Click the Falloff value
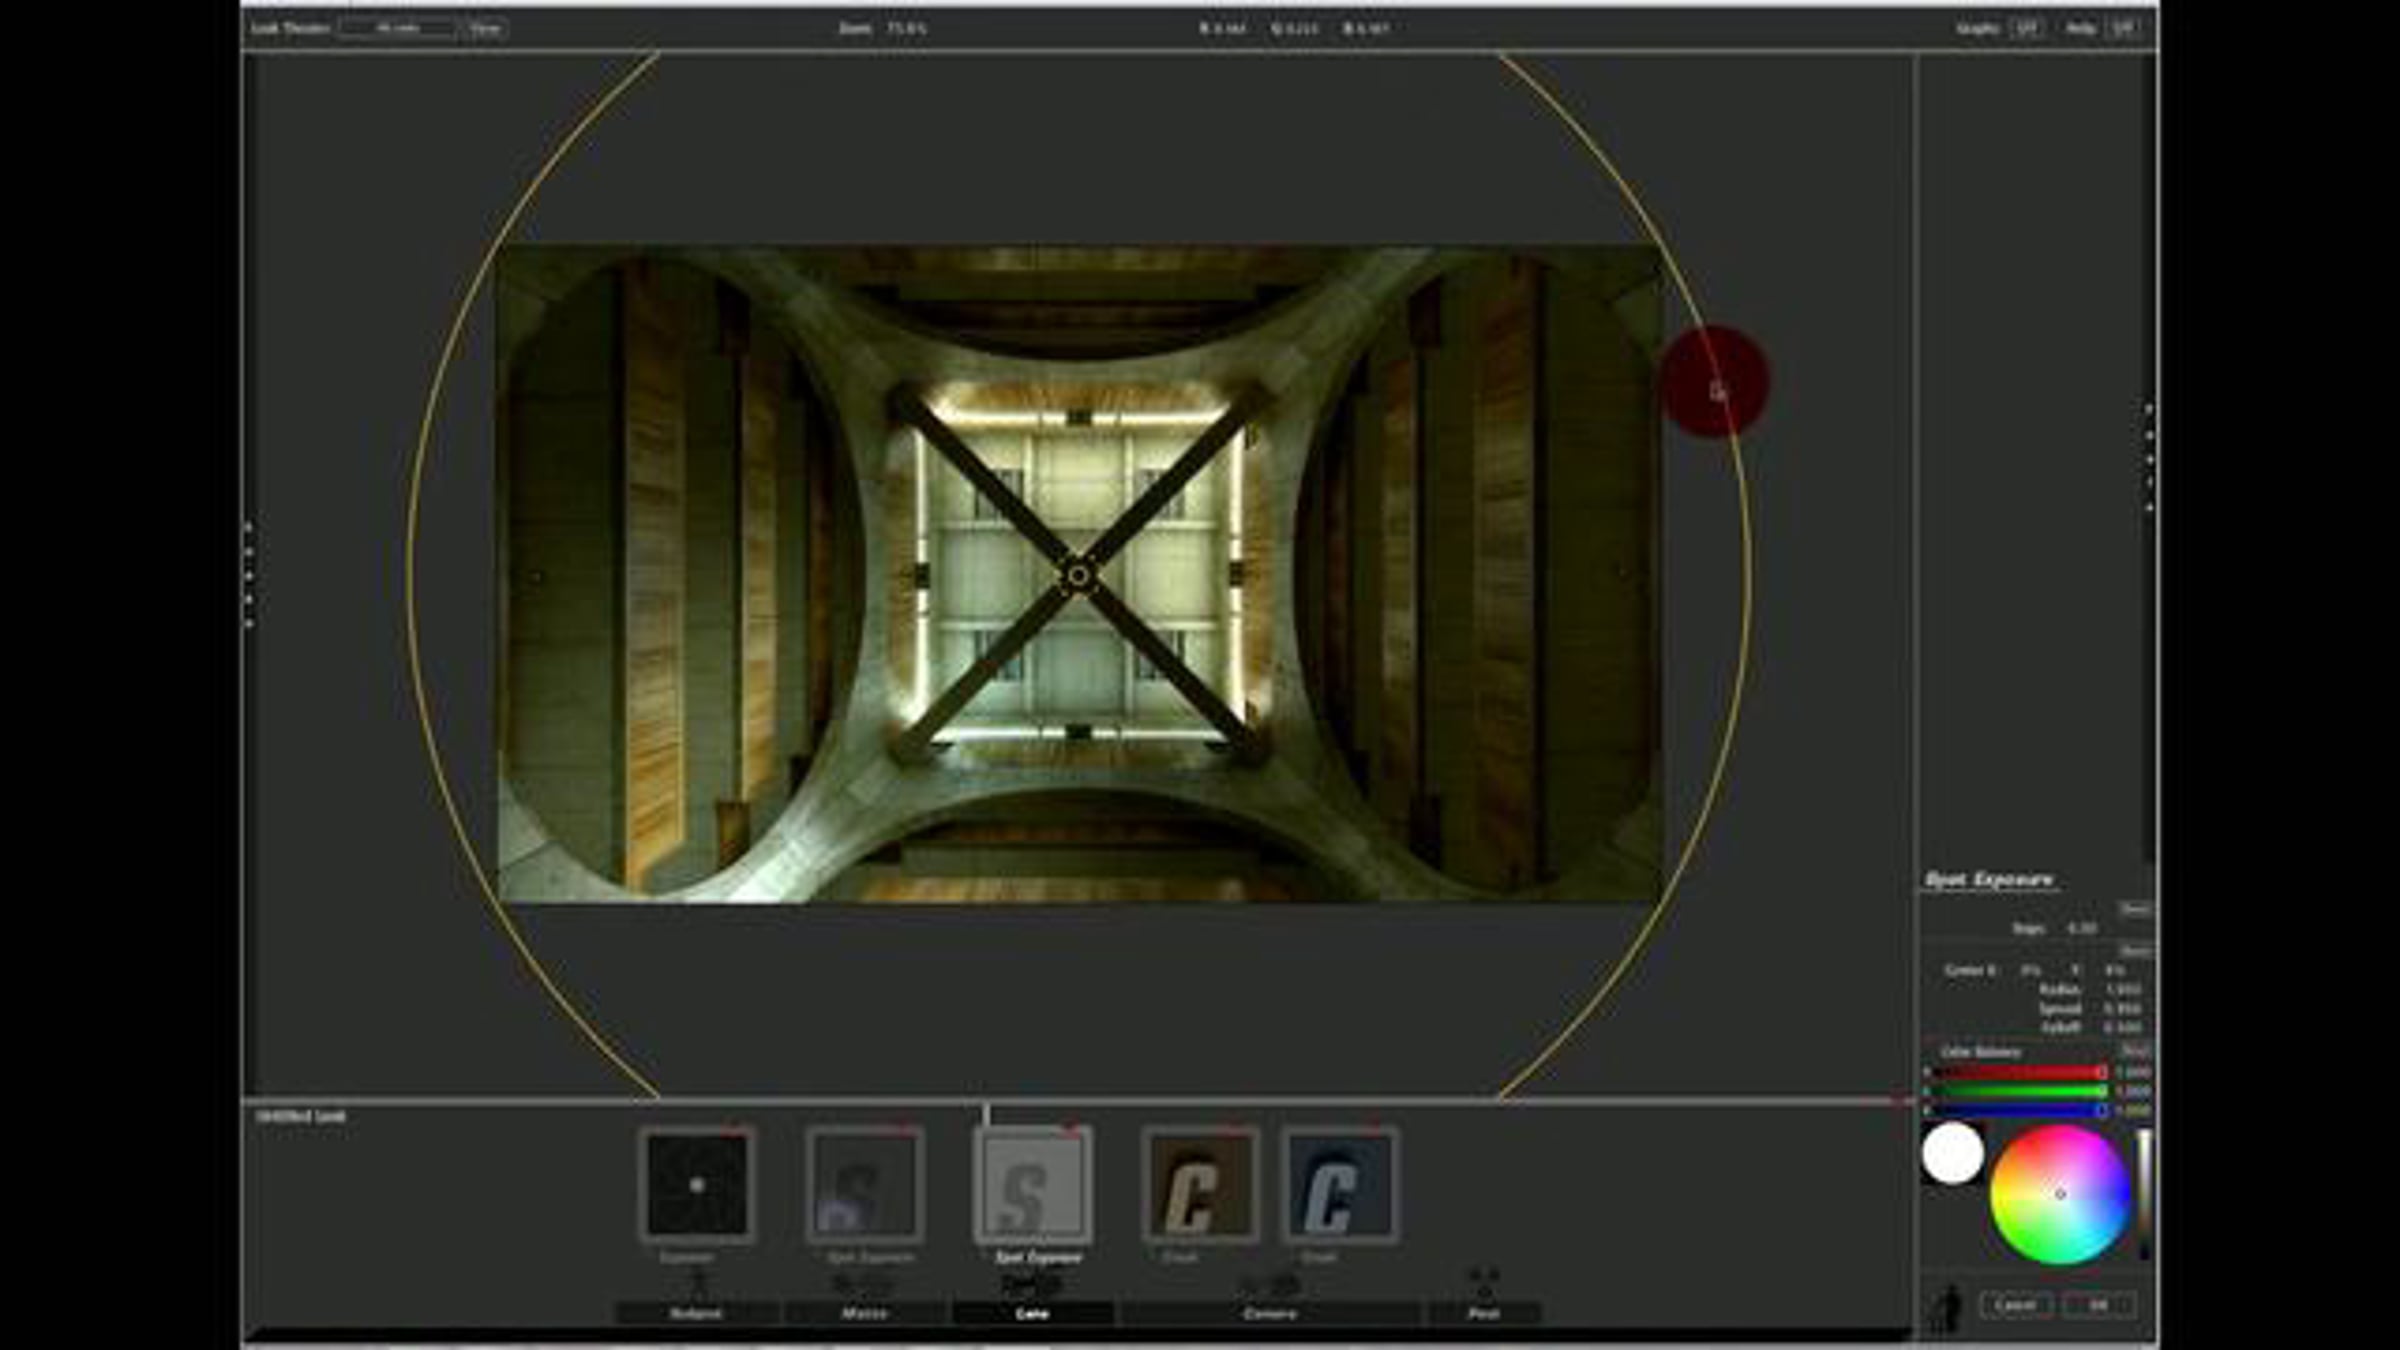The height and width of the screenshot is (1350, 2400). pos(2122,1027)
